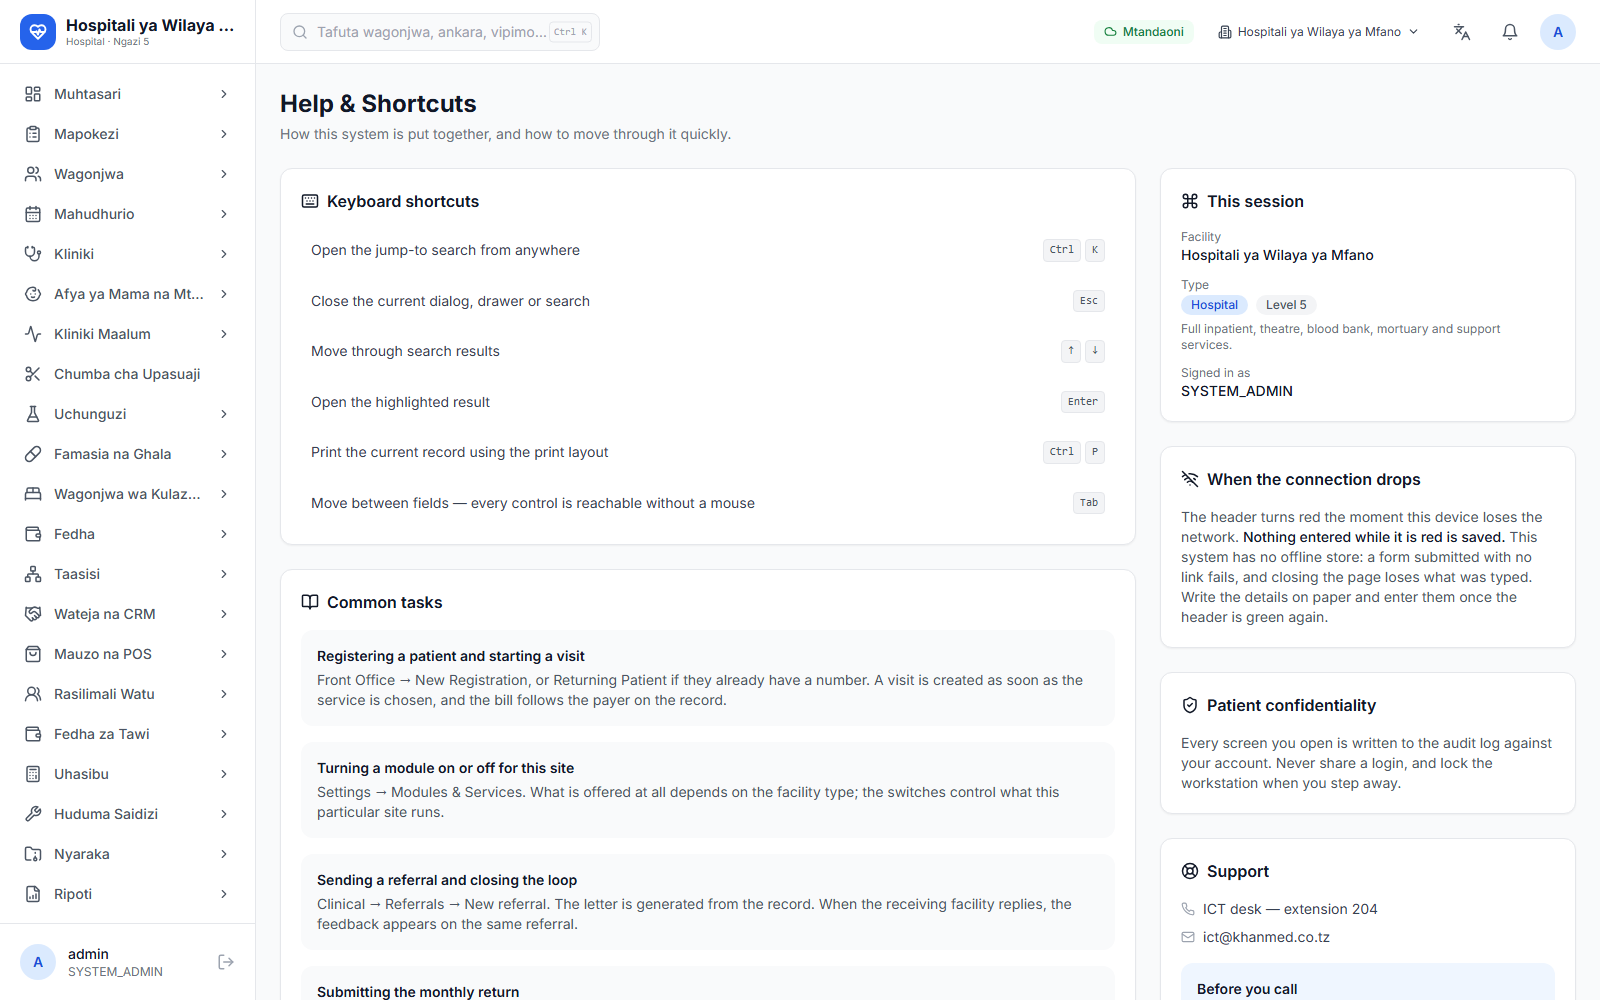Click the Chumba cha Upasuaji scissors icon

click(33, 374)
